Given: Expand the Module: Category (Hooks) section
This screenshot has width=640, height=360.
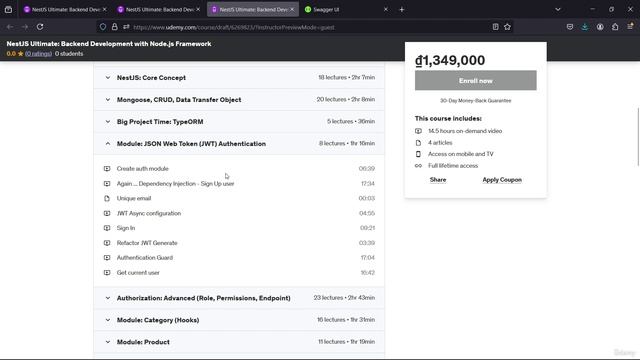Looking at the screenshot, I should point(239,320).
